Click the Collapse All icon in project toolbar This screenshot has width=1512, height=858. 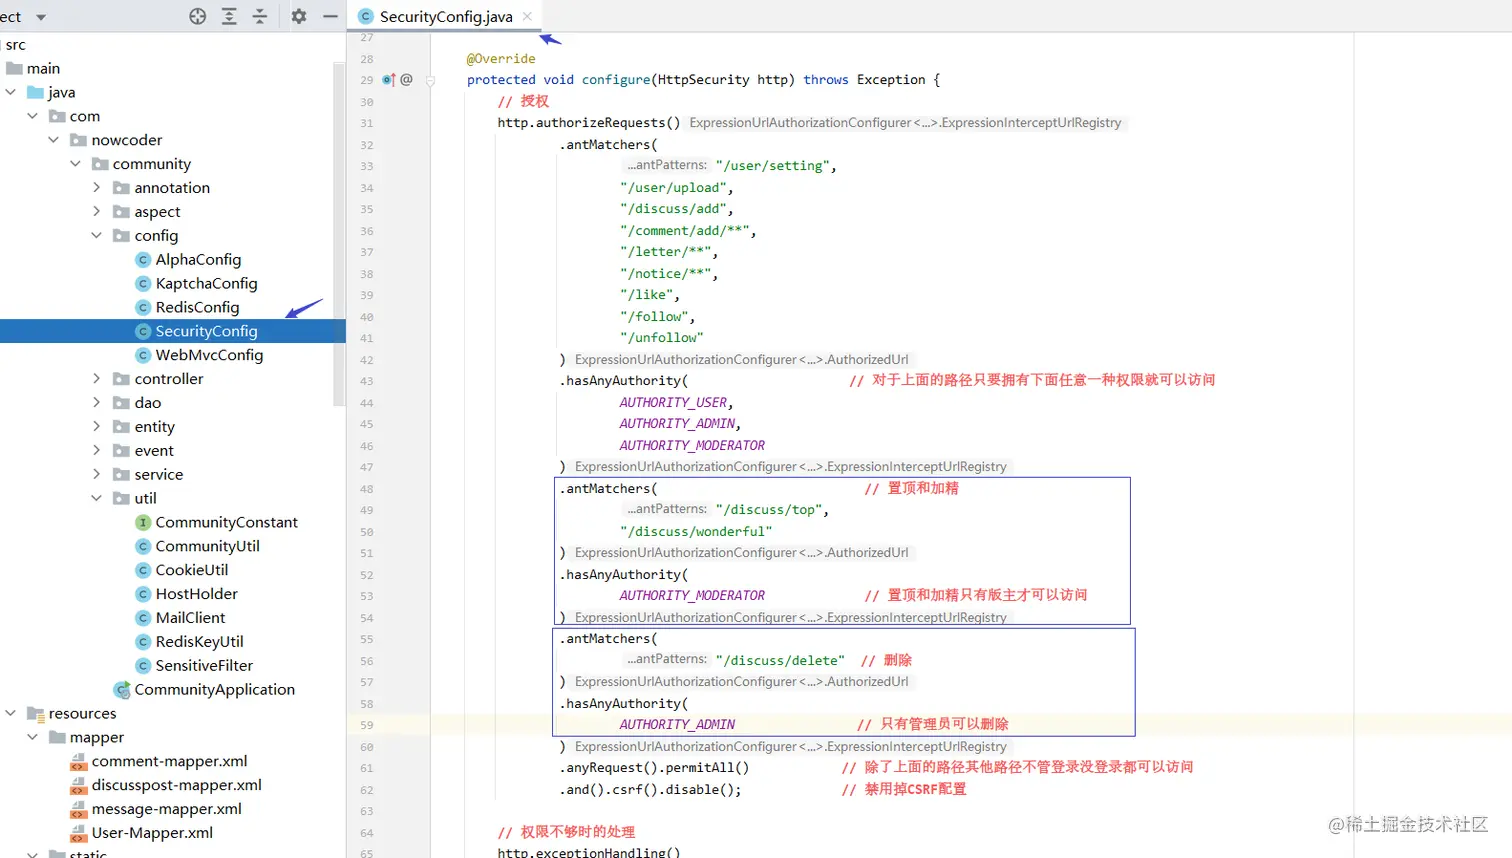[x=260, y=16]
